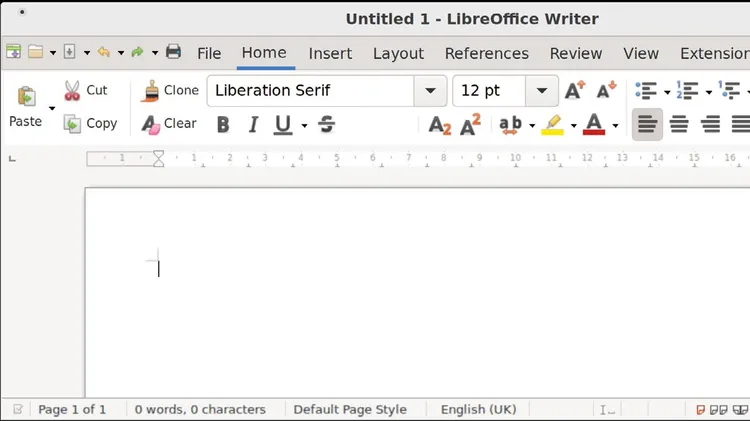The height and width of the screenshot is (421, 750).
Task: Click the Increase font size icon
Action: coord(574,90)
